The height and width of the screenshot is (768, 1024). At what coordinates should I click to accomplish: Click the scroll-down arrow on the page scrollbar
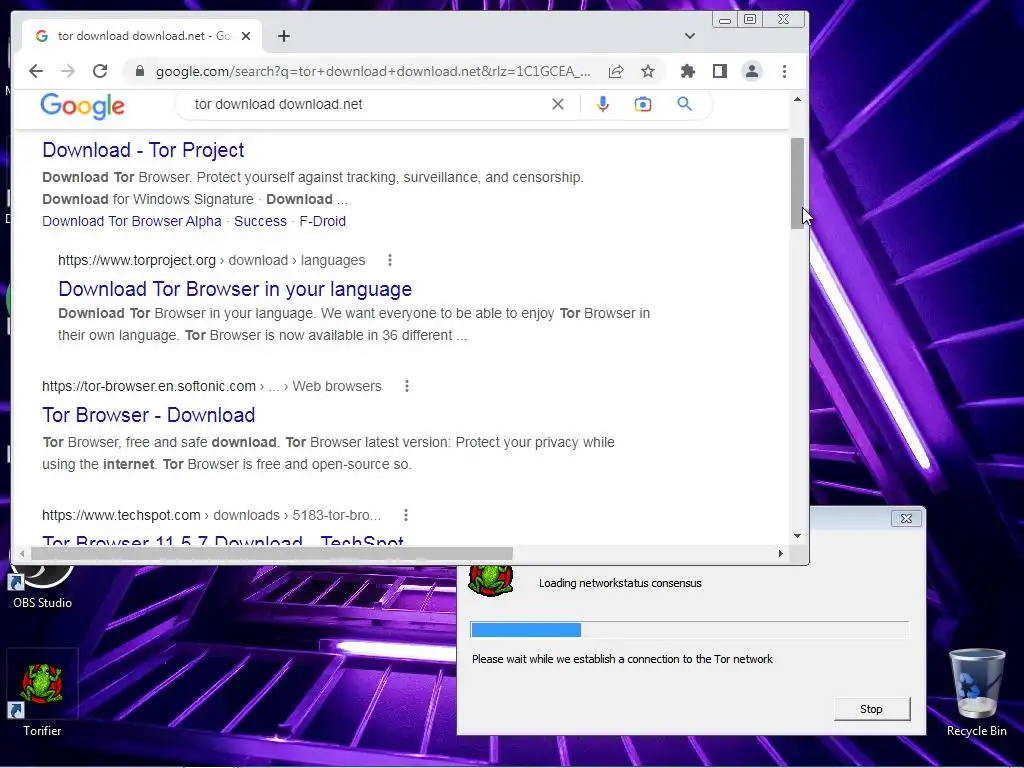point(797,536)
